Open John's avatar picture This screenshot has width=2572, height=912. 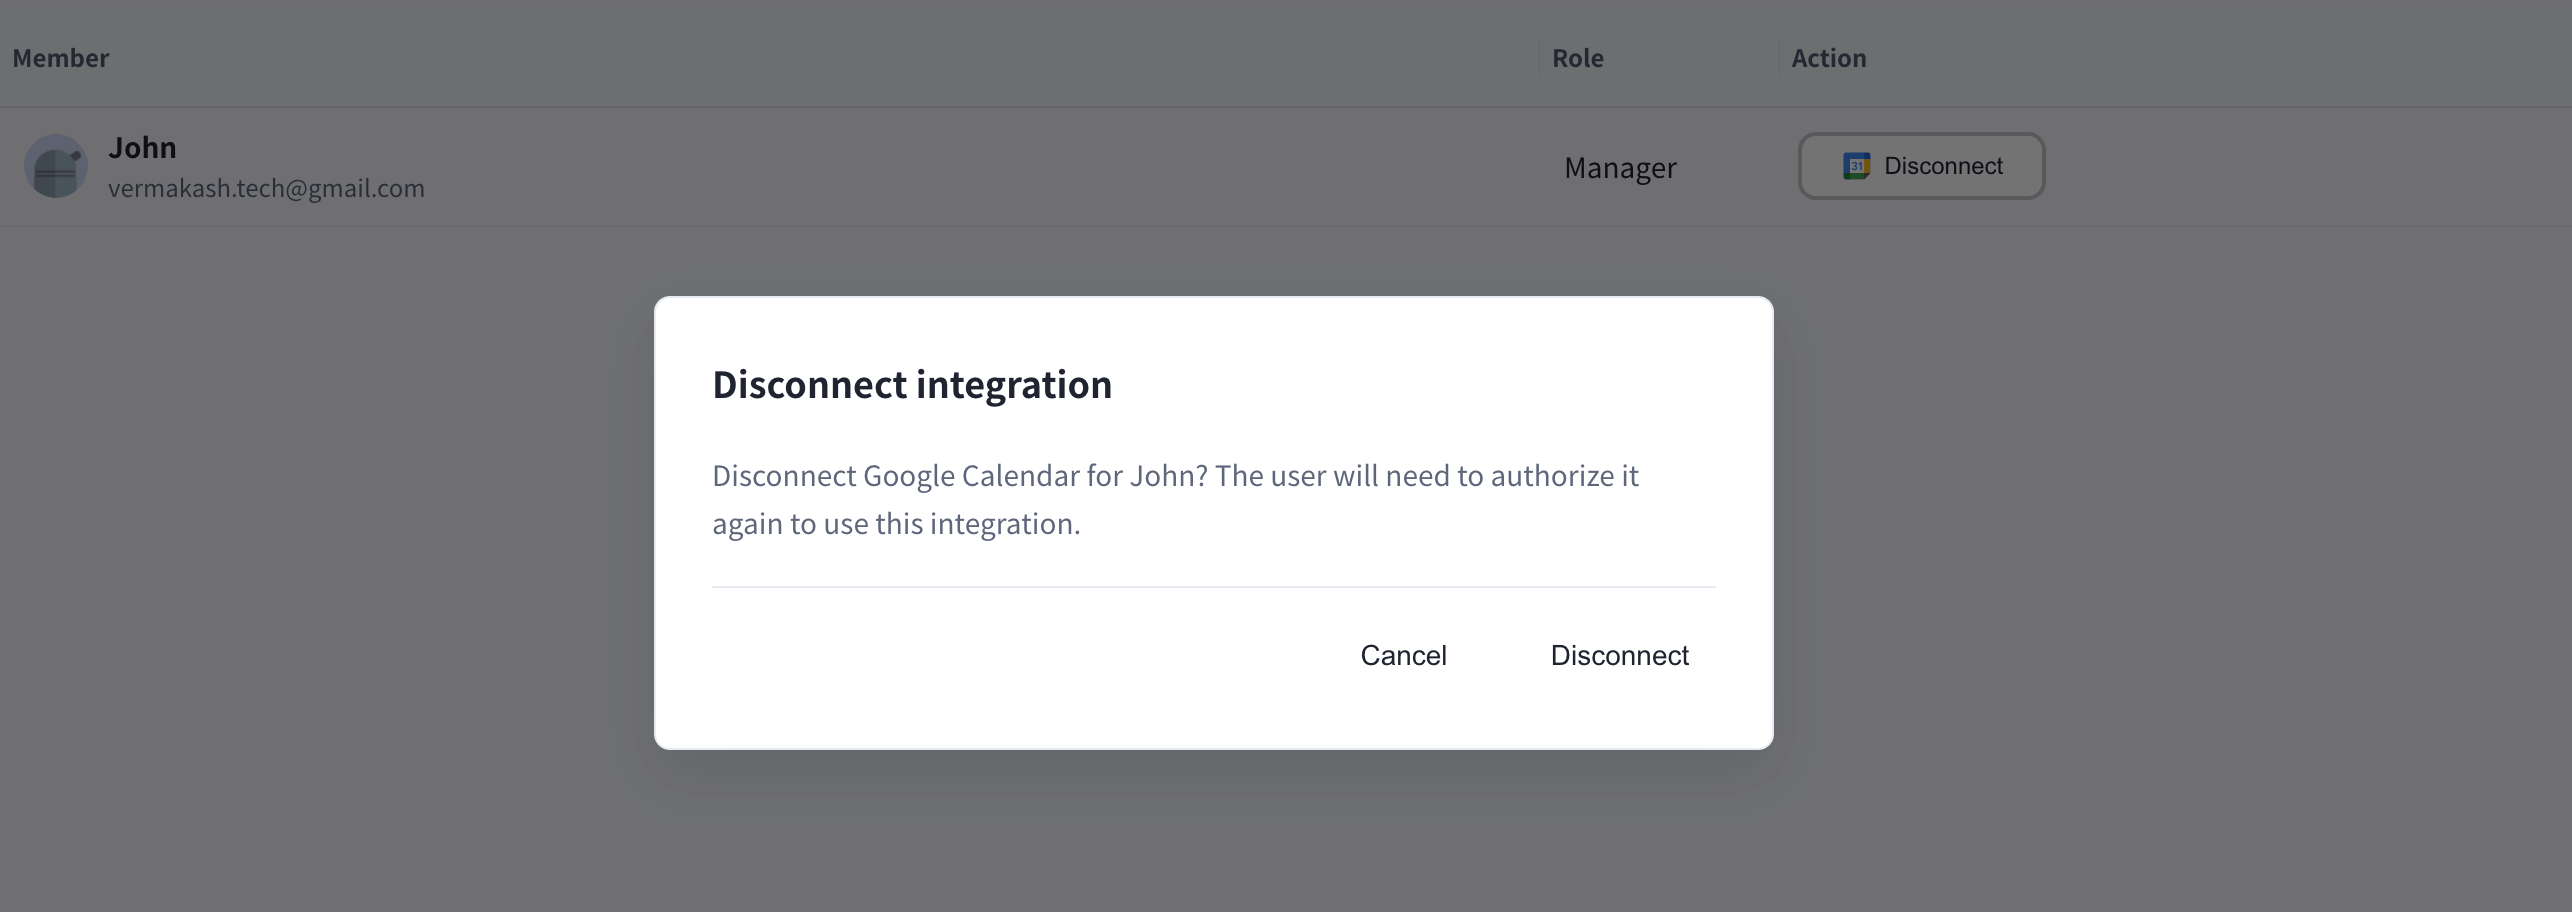(56, 166)
